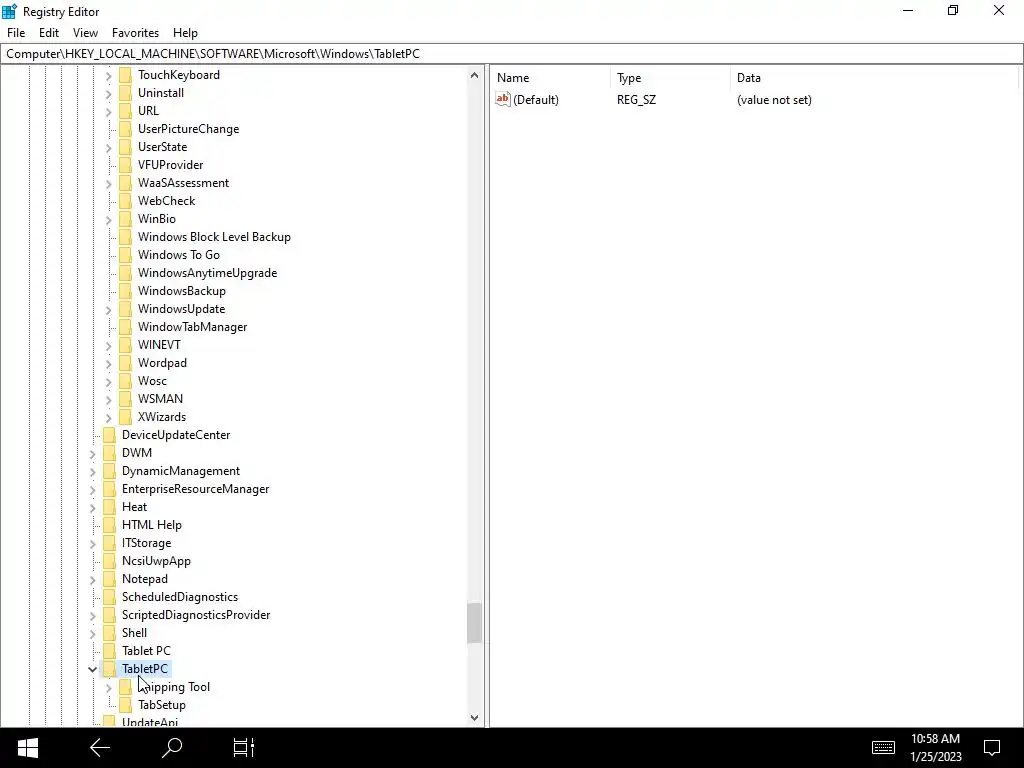Click the tree scrollbar up arrow
This screenshot has height=768, width=1024.
tap(474, 75)
